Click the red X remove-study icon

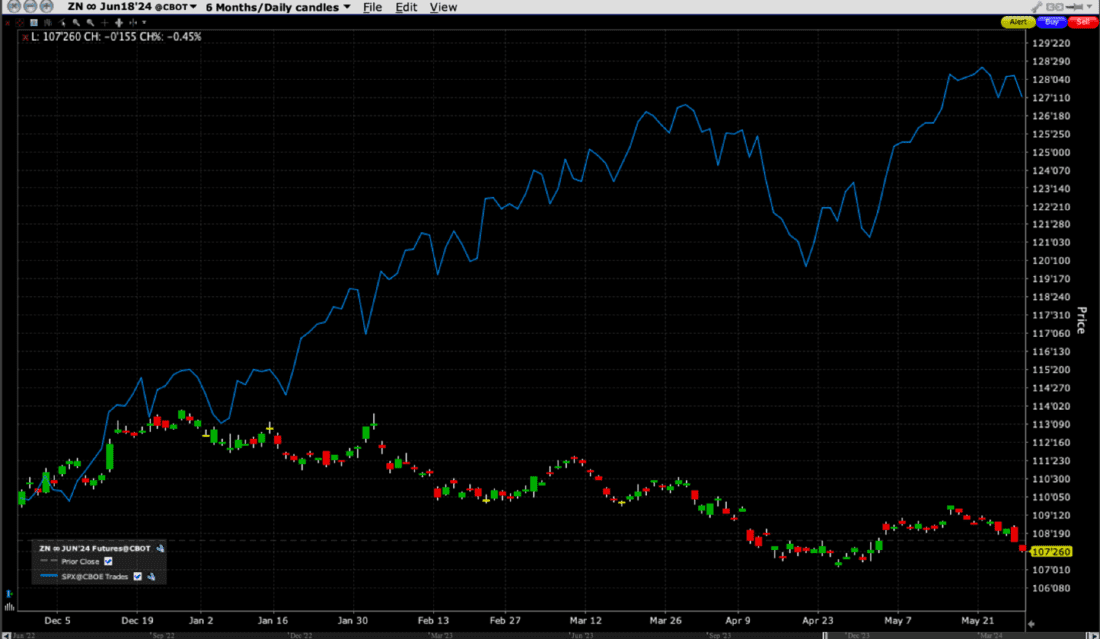(x=8, y=21)
